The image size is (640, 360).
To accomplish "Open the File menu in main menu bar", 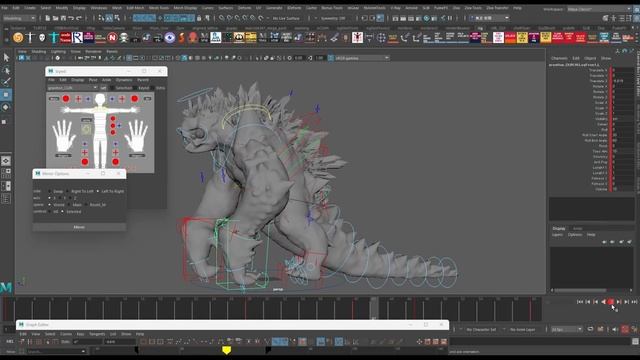I will point(4,8).
